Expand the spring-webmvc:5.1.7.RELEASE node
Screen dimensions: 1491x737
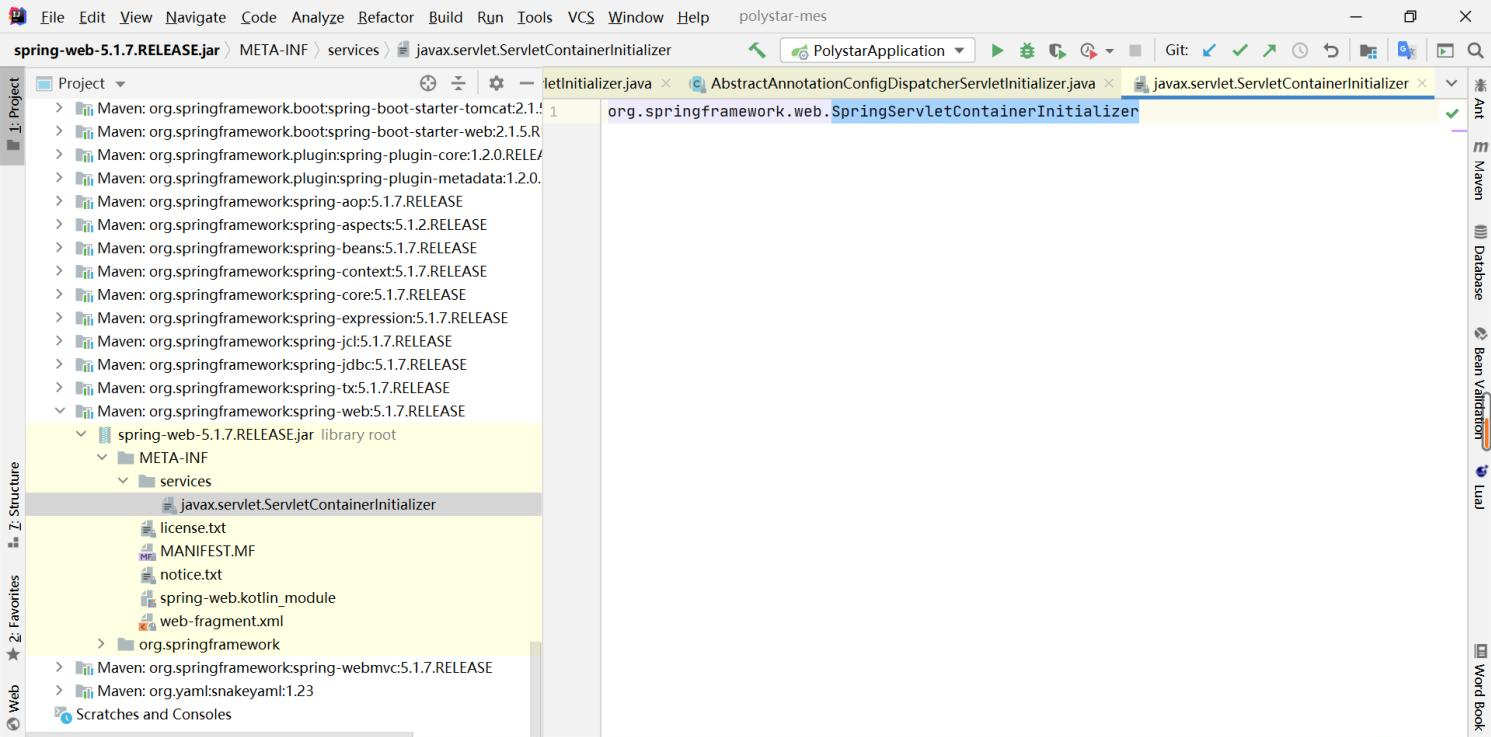(60, 667)
